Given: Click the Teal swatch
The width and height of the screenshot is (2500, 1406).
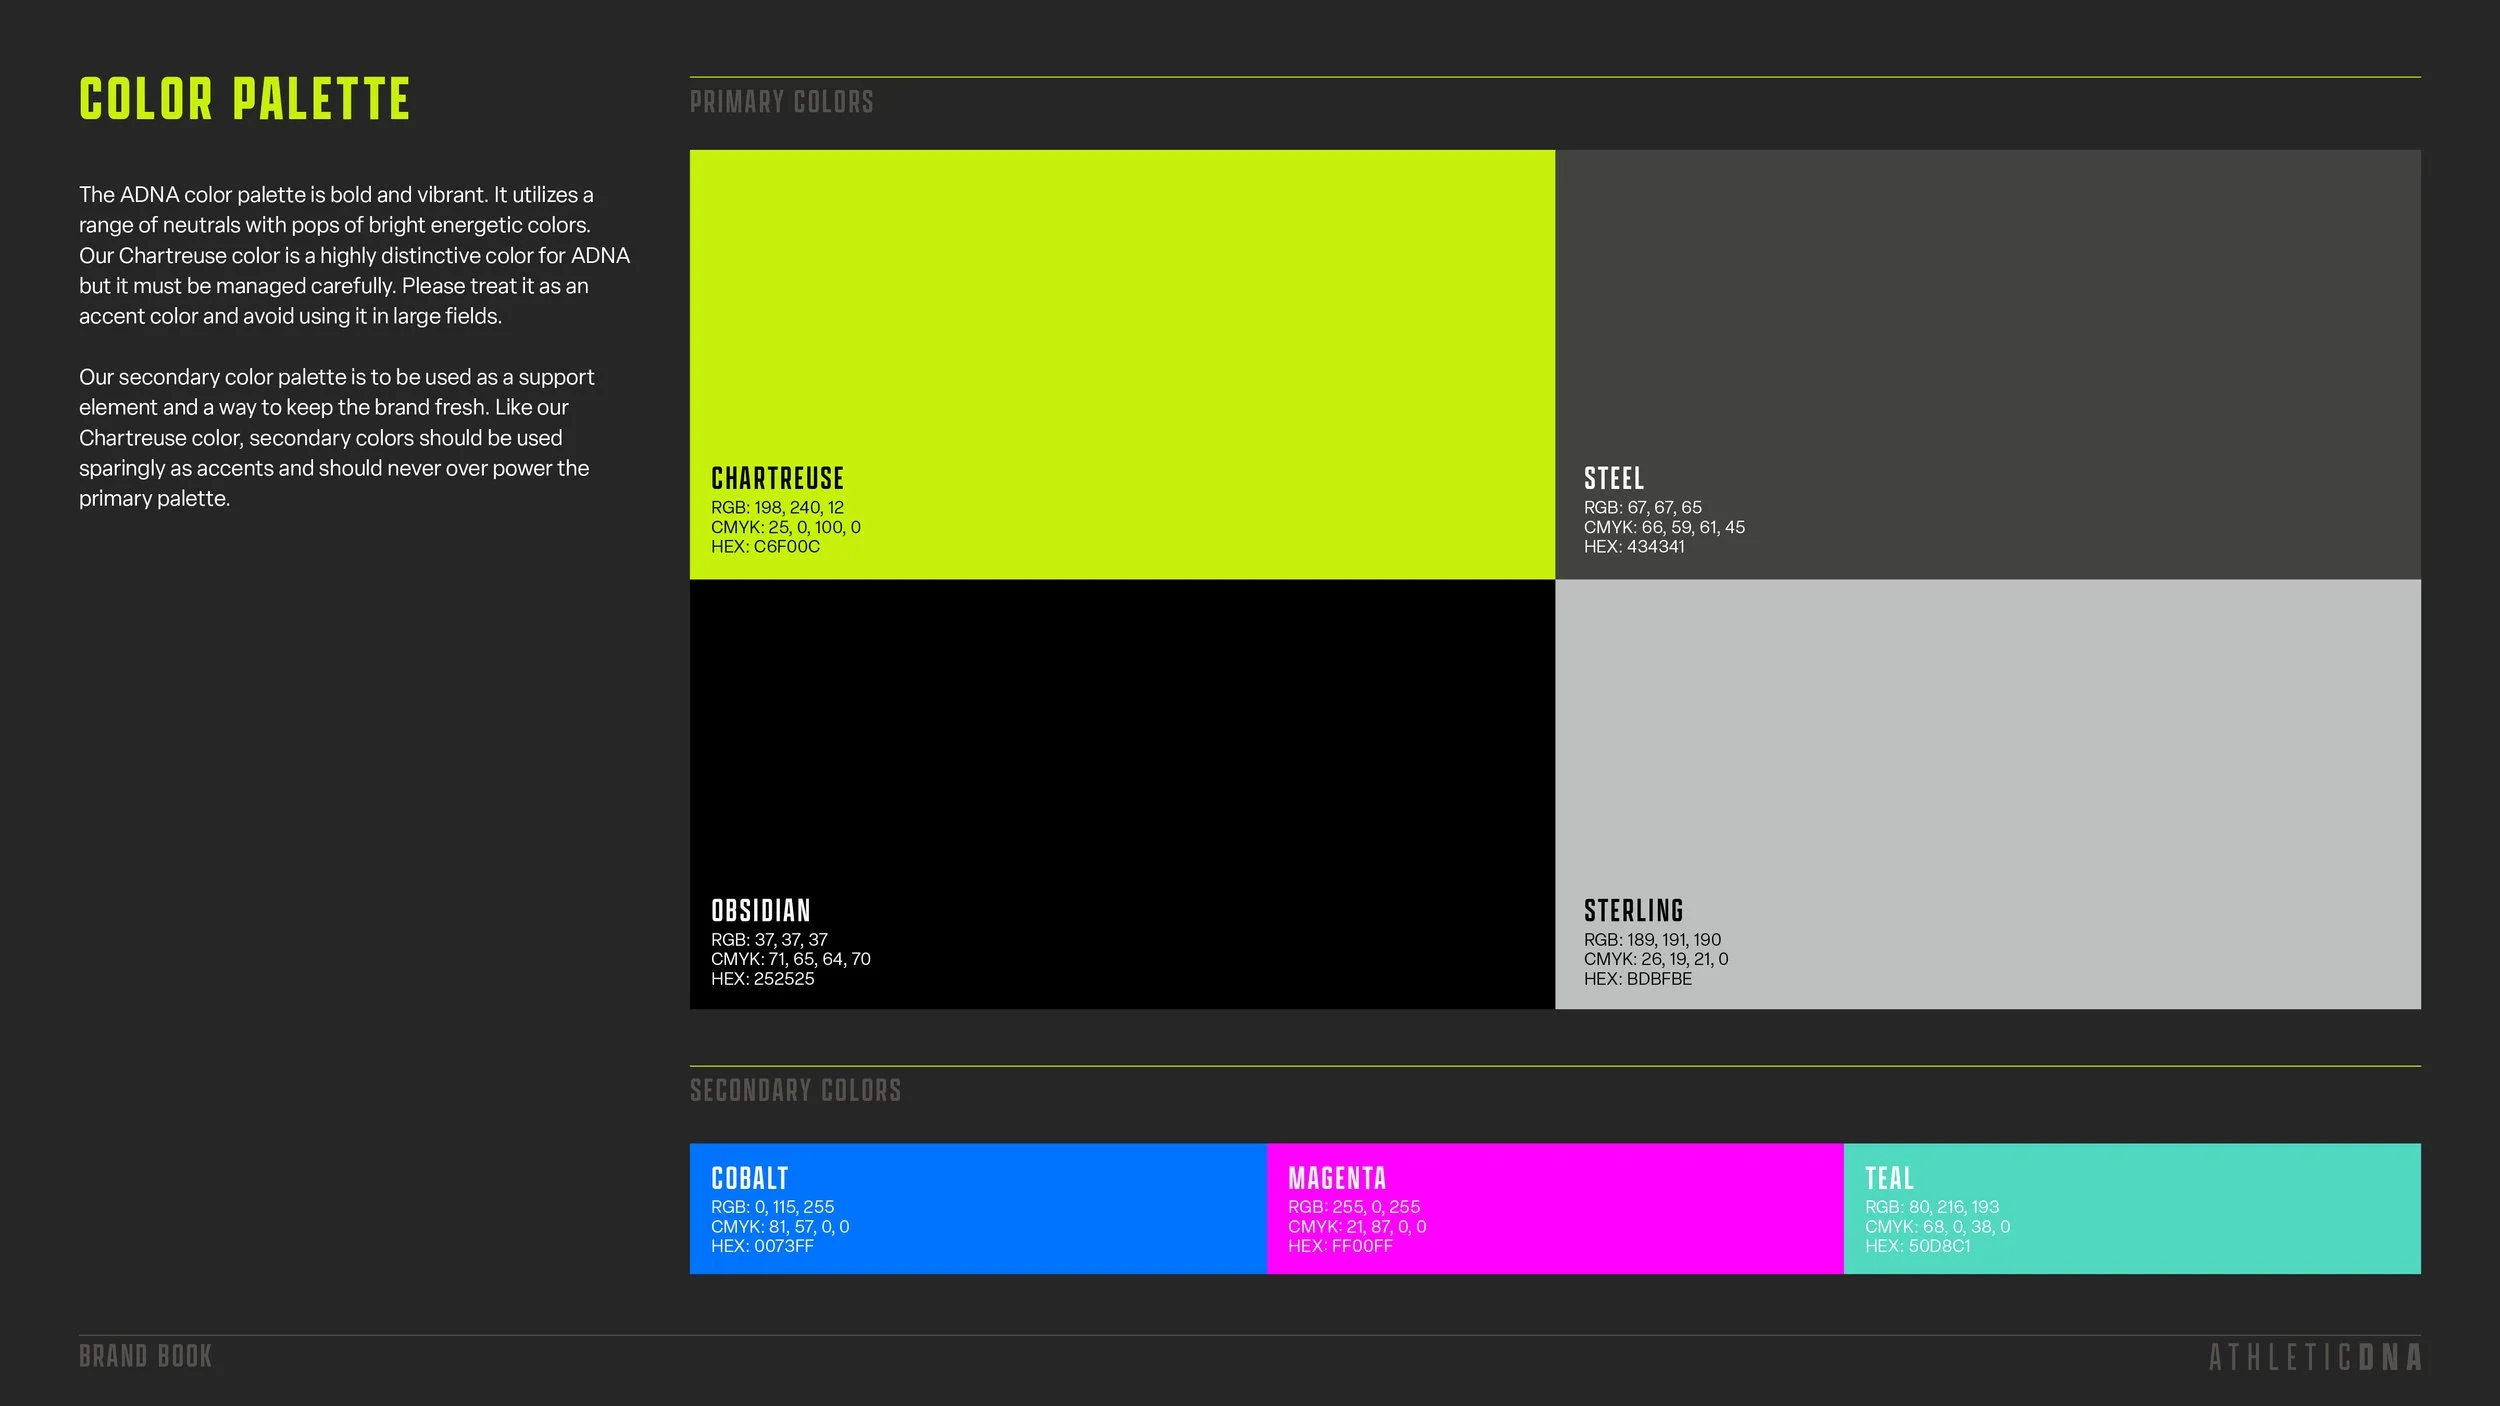Looking at the screenshot, I should click(x=2132, y=1208).
